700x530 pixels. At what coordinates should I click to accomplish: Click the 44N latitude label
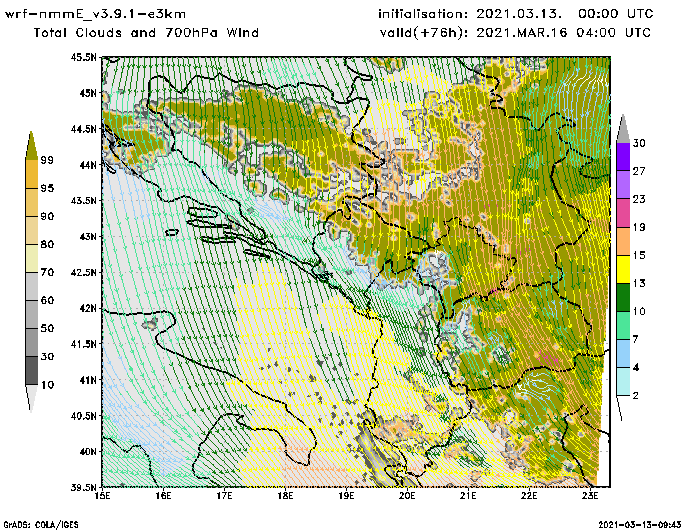(88, 165)
